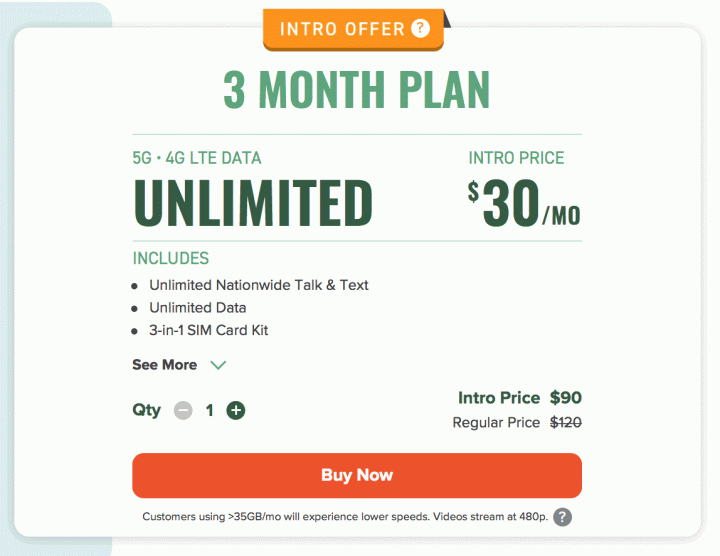Select the 3-in-1 SIM Card Kit item

[208, 330]
